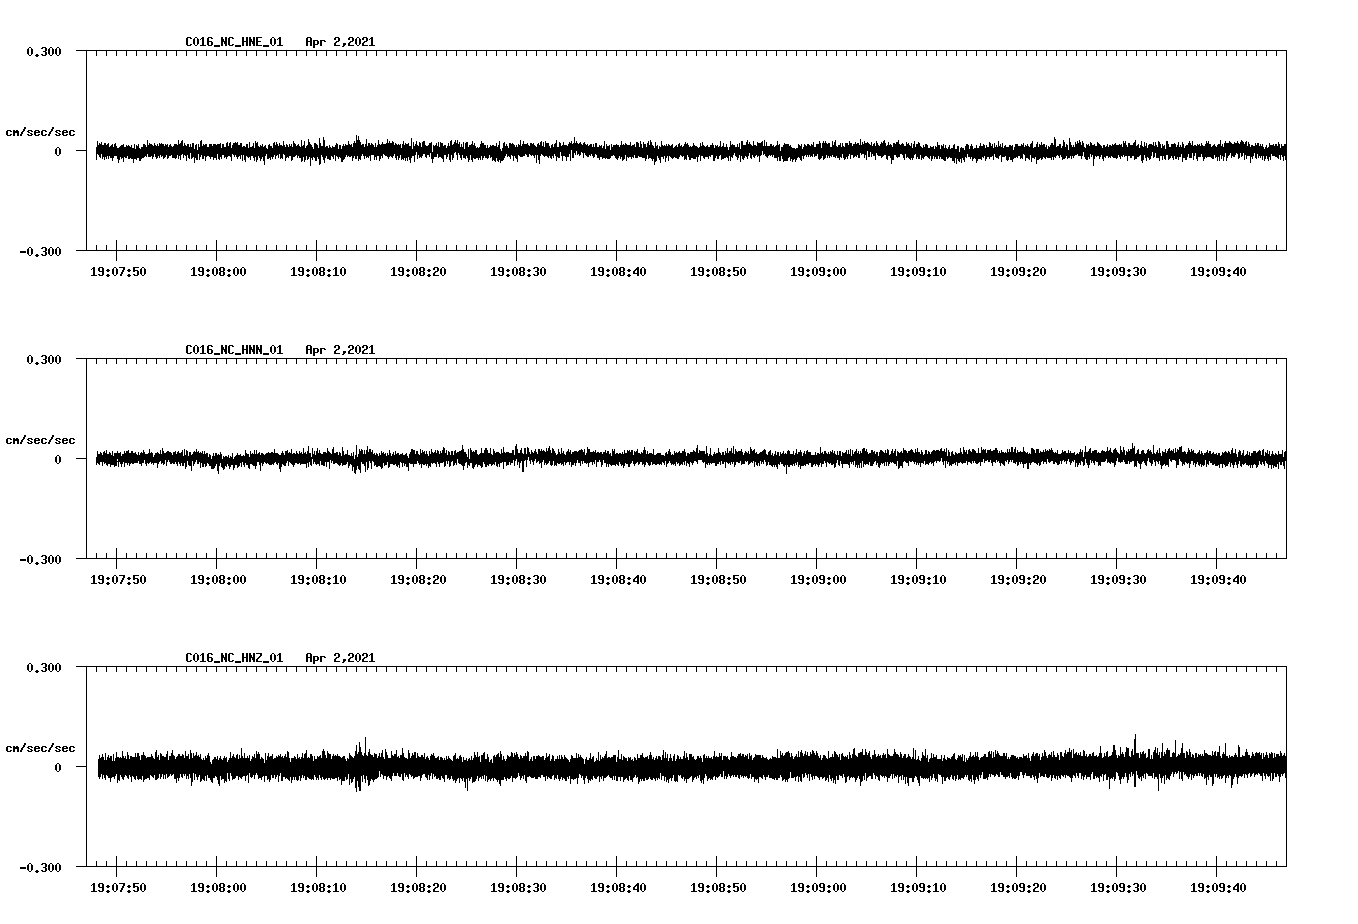The width and height of the screenshot is (1358, 924).
Task: Click the C016_NC_HNN_01 channel label
Action: (x=232, y=349)
